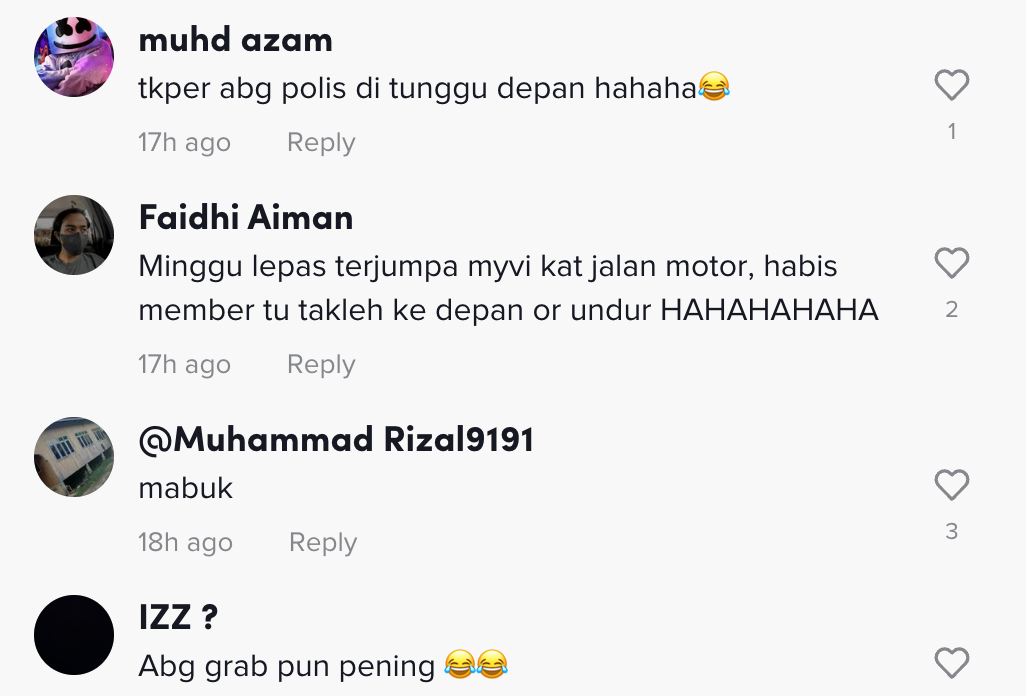The image size is (1026, 696).
Task: Open the IZZ ? username link
Action: pyautogui.click(x=178, y=617)
